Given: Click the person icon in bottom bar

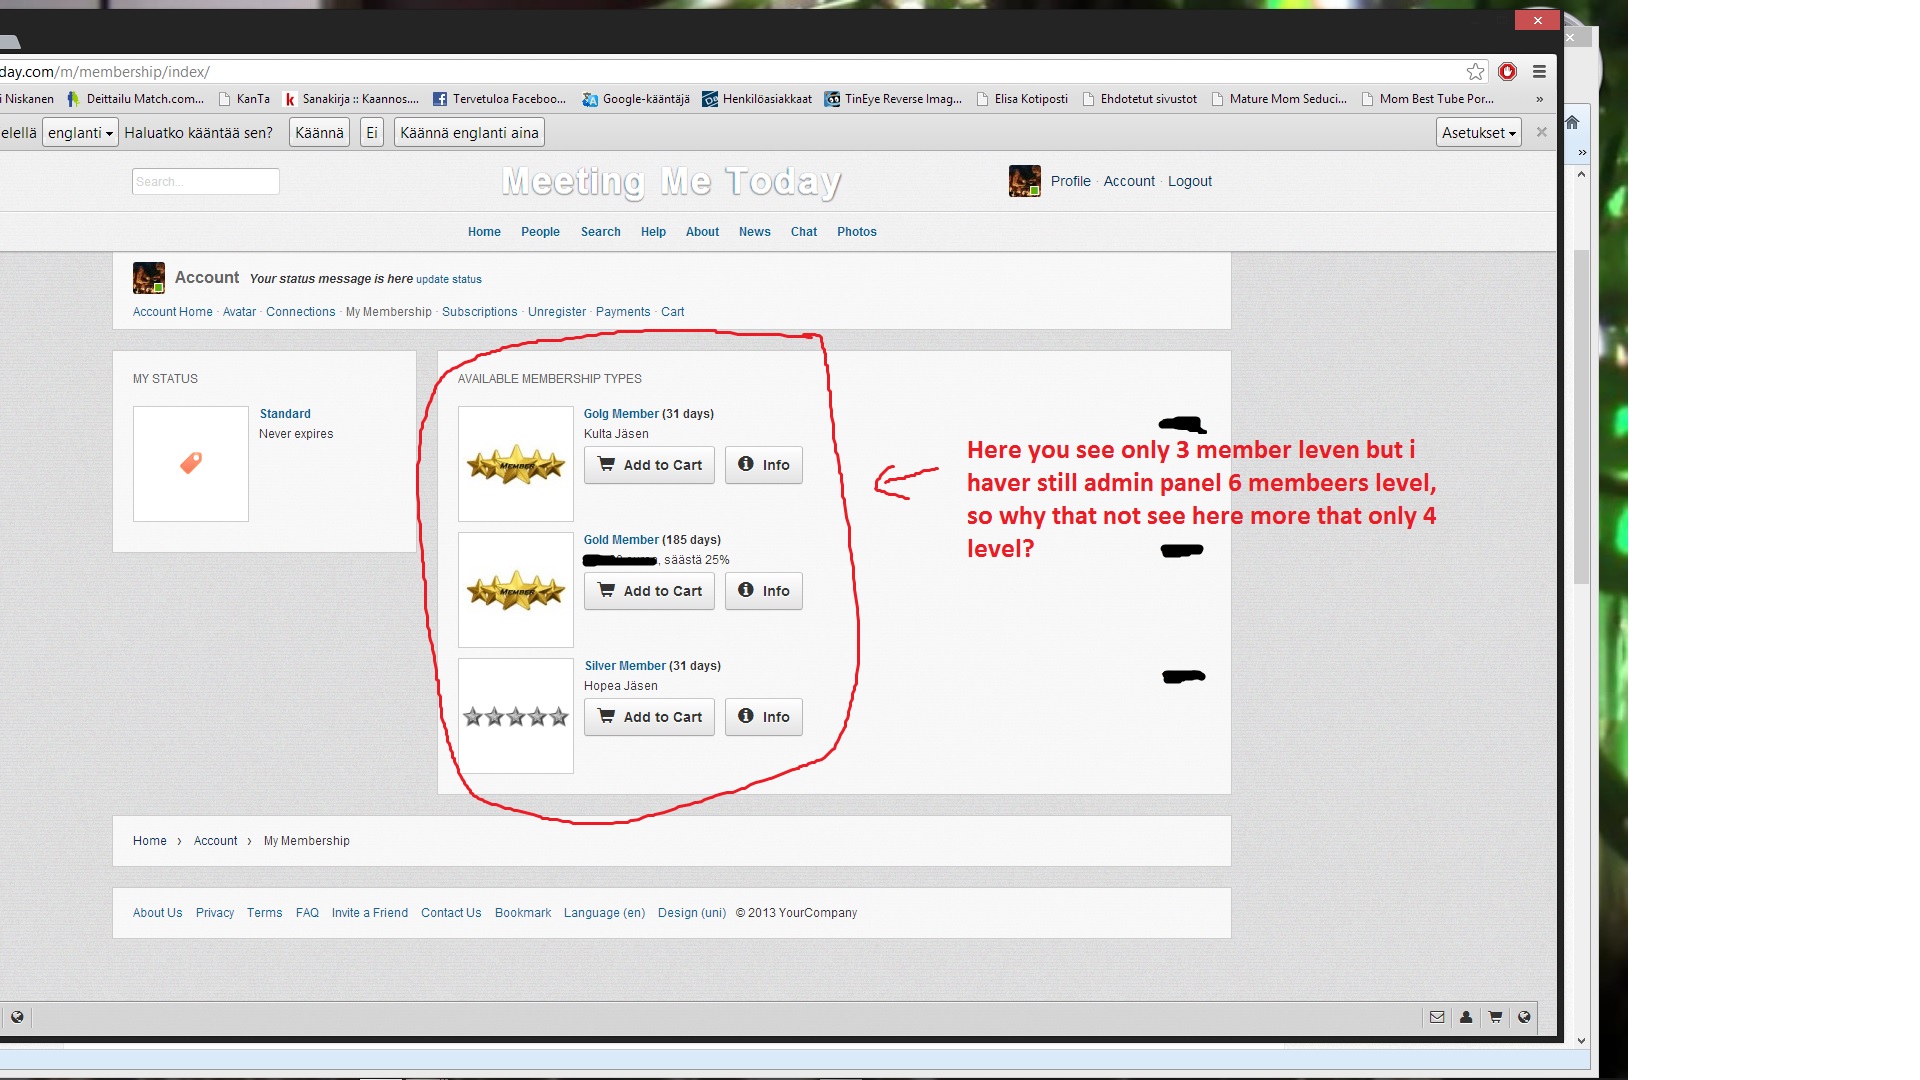Looking at the screenshot, I should pyautogui.click(x=1466, y=1017).
